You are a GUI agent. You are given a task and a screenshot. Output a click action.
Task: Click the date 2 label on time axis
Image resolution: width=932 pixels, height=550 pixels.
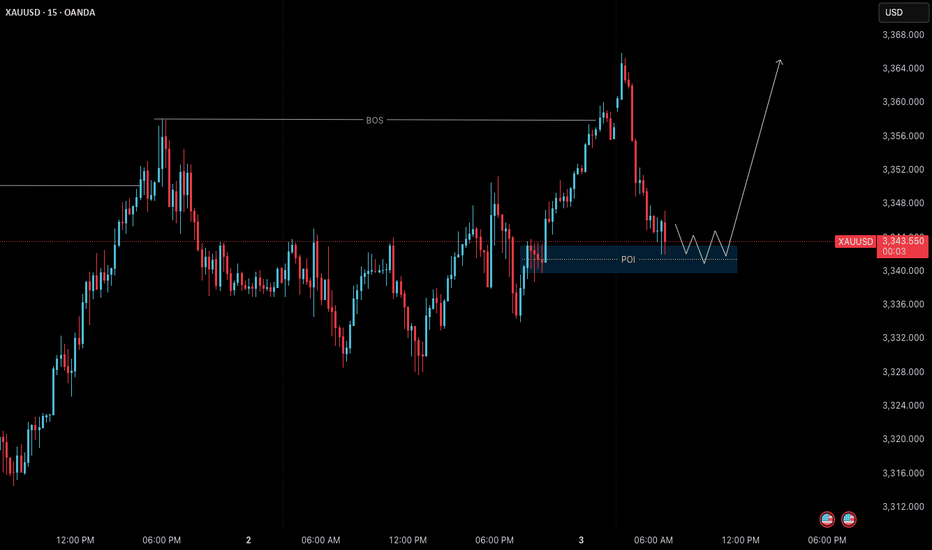248,540
